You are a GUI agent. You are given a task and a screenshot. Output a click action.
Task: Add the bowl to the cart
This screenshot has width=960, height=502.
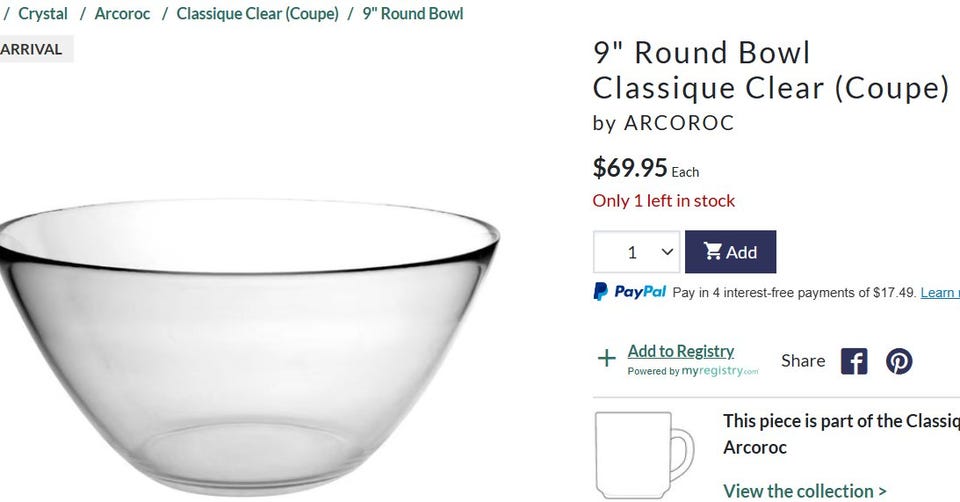click(x=730, y=252)
